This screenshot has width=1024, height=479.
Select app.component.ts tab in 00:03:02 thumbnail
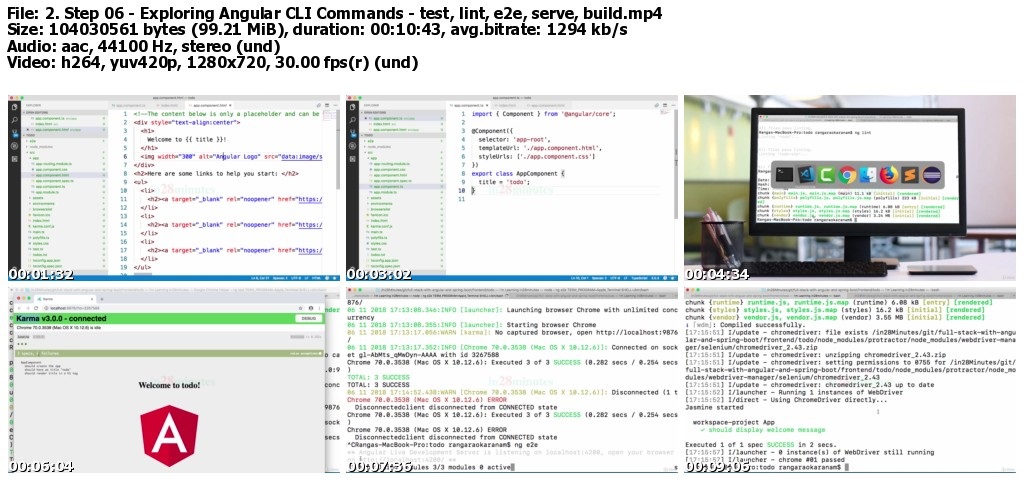(x=466, y=105)
